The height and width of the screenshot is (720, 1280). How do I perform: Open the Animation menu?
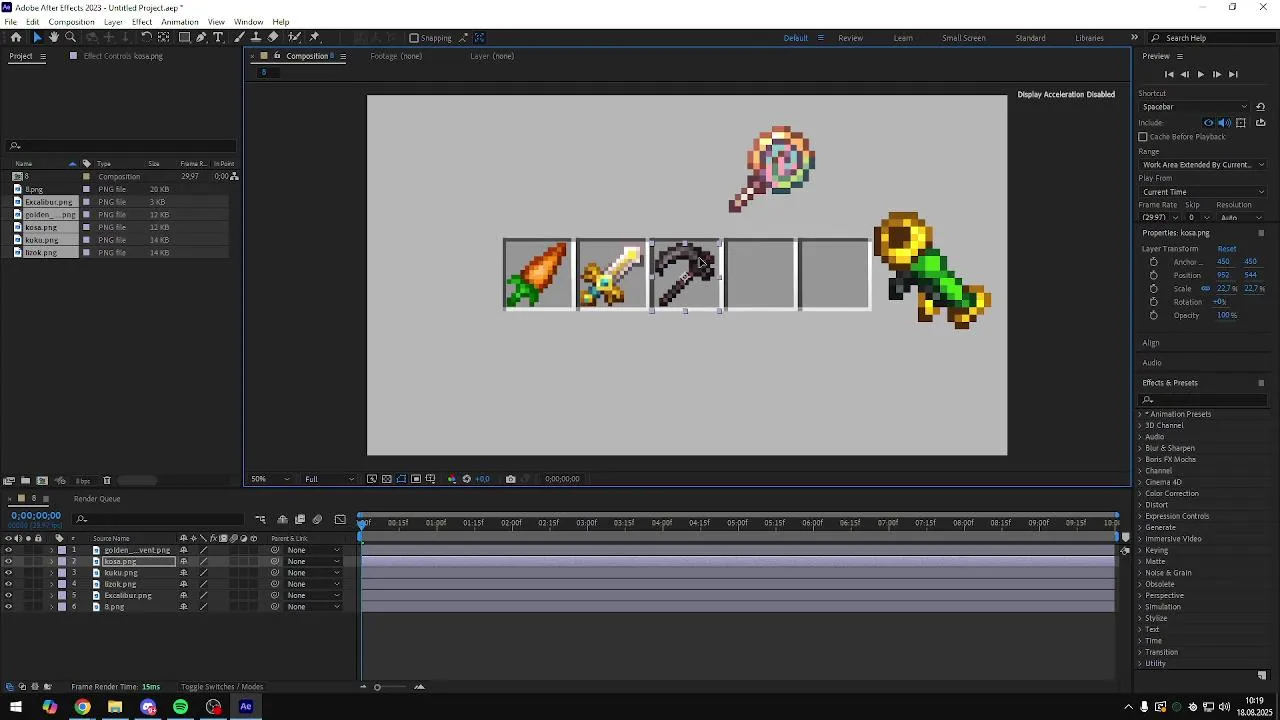pos(180,22)
